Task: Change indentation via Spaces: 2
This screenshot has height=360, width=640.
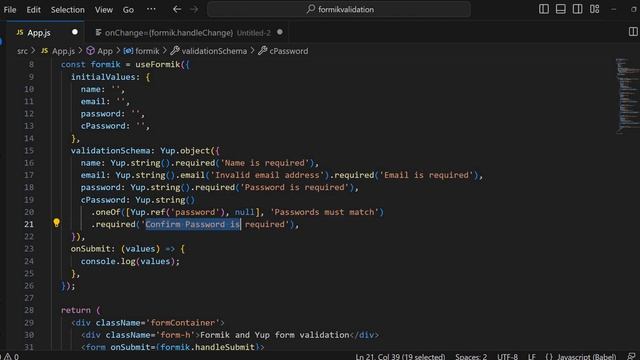Action: (471, 356)
